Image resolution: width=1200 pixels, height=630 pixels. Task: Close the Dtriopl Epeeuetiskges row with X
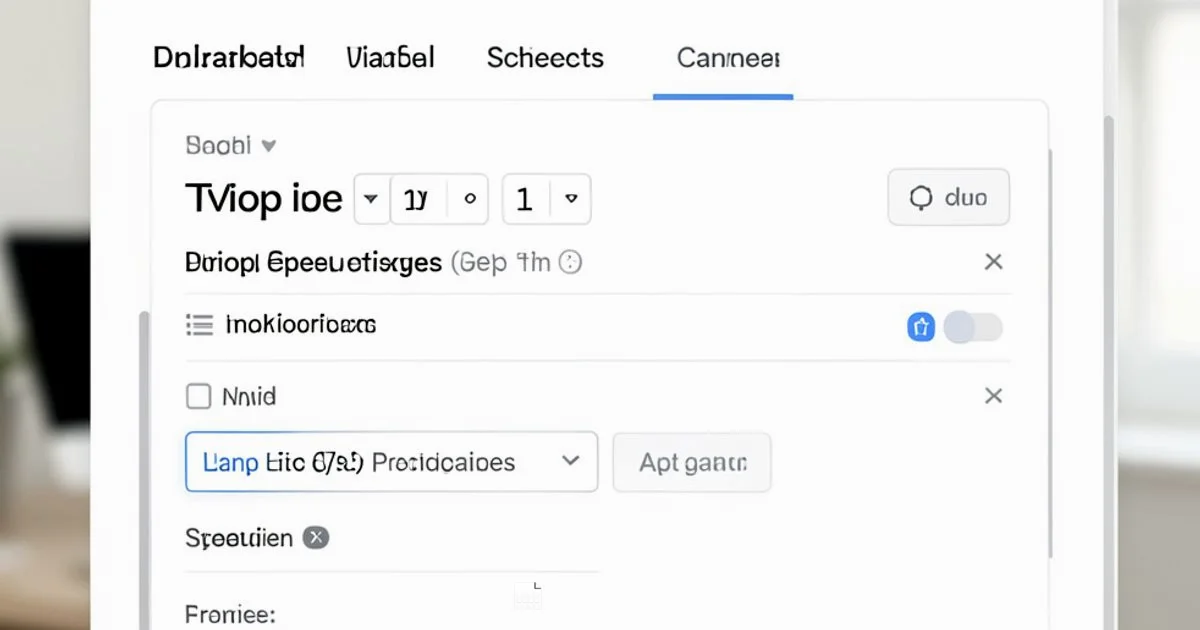coord(993,262)
